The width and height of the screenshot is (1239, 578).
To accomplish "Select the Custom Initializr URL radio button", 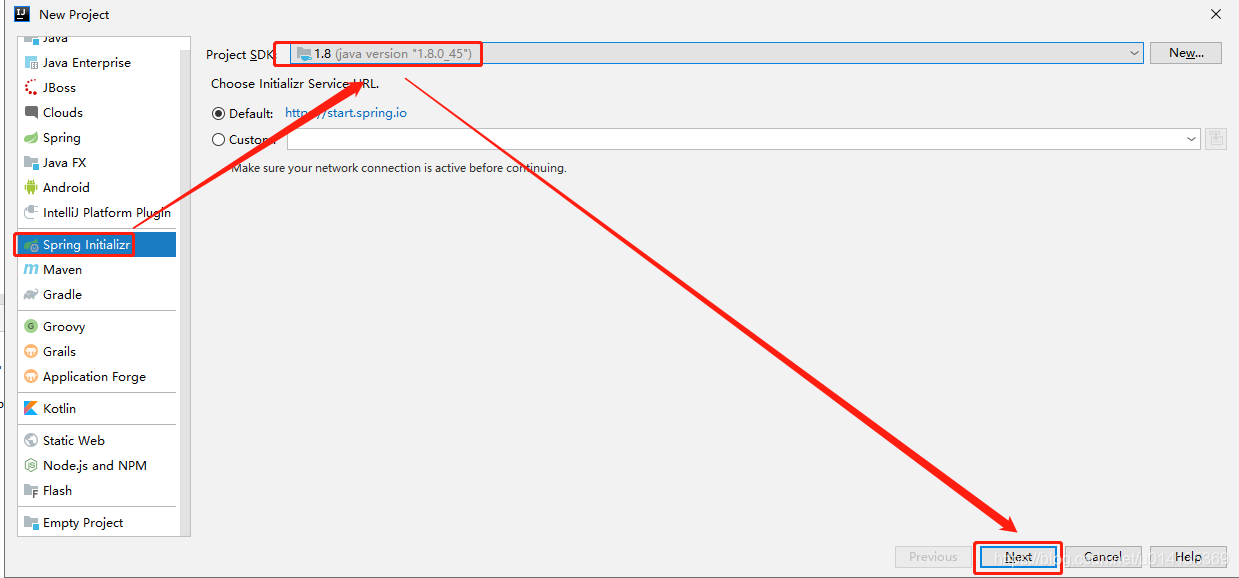I will coord(219,140).
